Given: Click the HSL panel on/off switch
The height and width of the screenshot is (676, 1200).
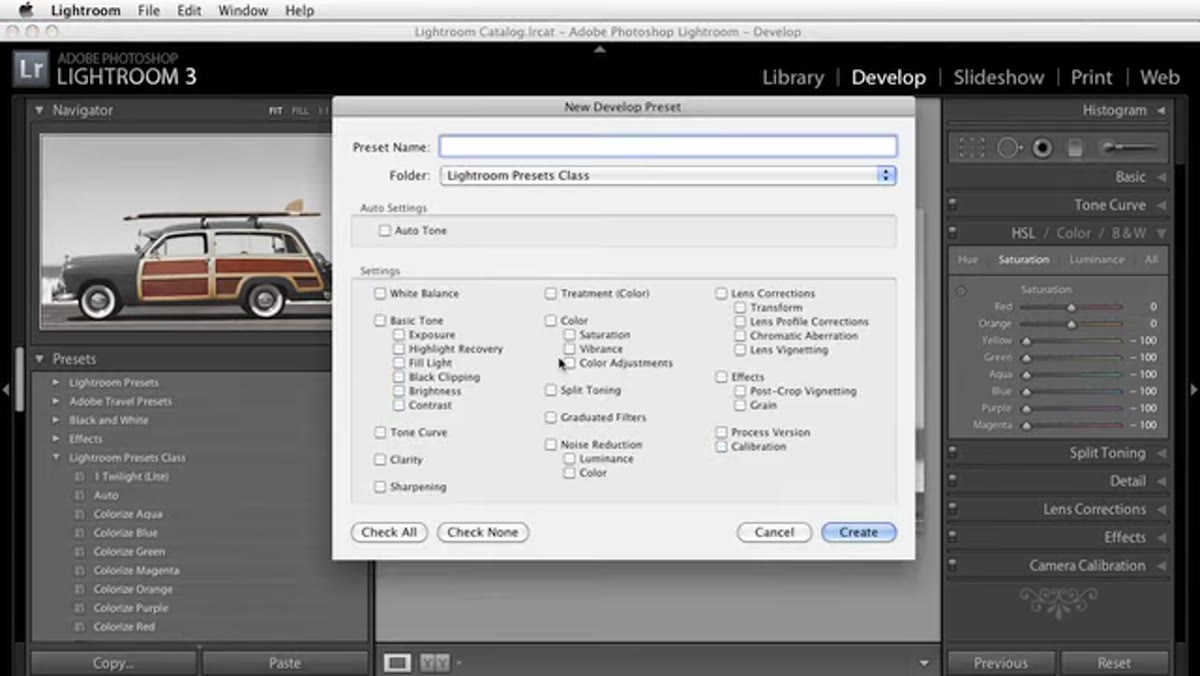Looking at the screenshot, I should [x=952, y=233].
